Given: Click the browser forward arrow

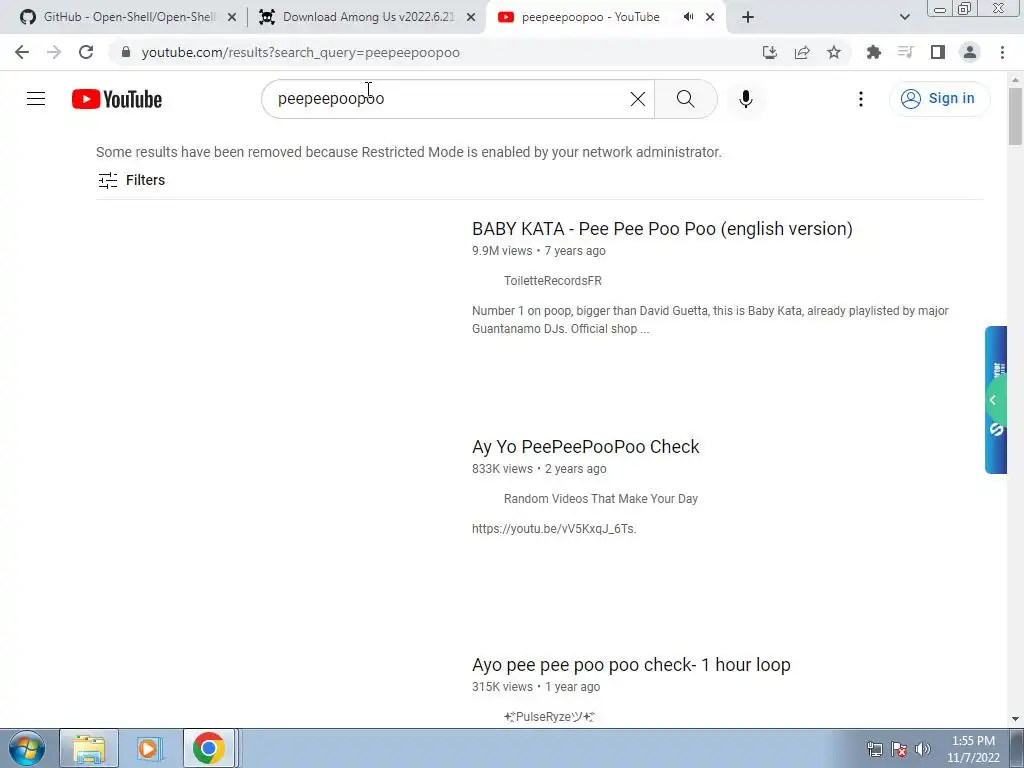Looking at the screenshot, I should click(x=54, y=52).
